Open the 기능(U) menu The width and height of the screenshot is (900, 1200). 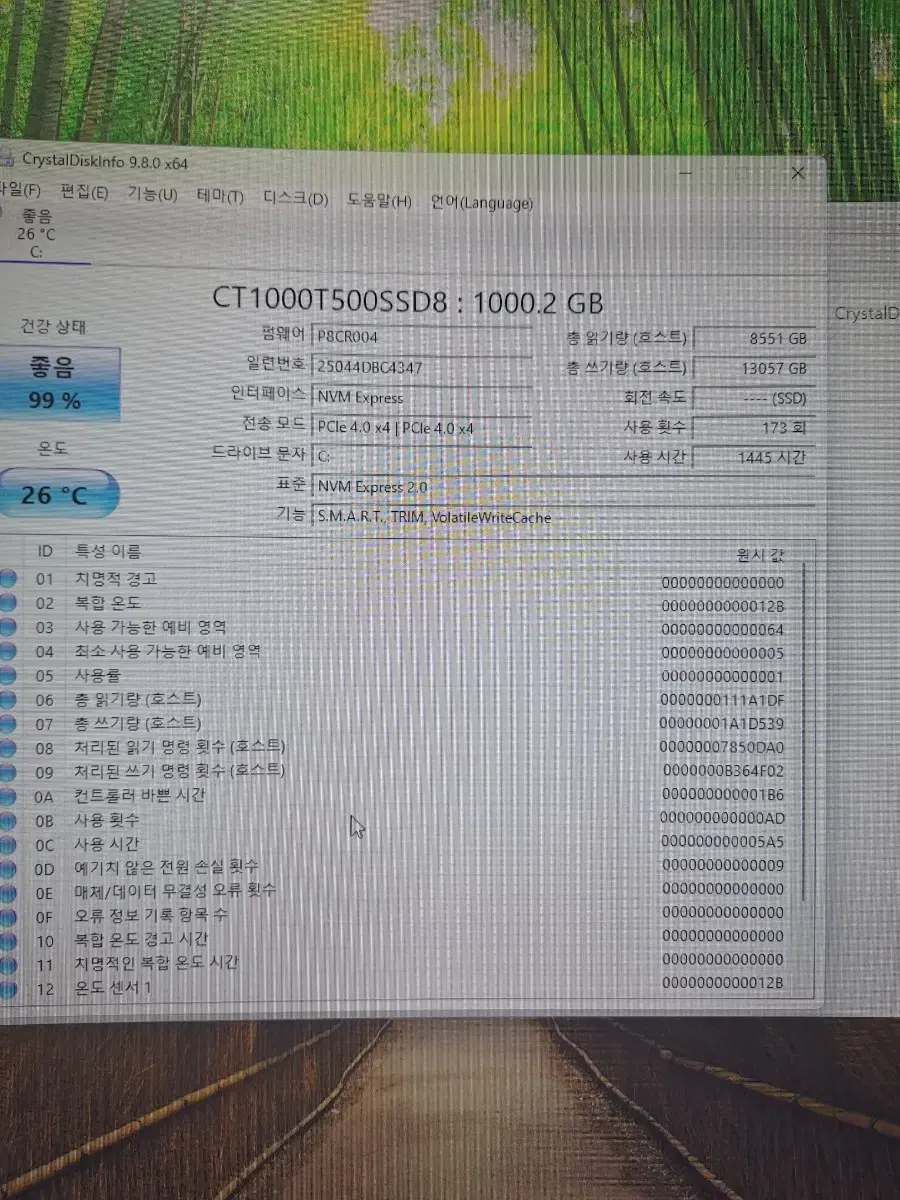tap(151, 195)
